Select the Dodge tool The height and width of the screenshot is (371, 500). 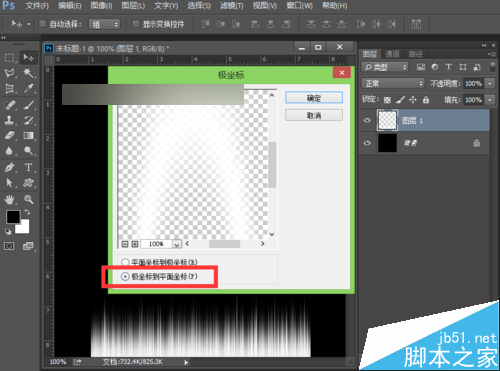pyautogui.click(x=29, y=151)
